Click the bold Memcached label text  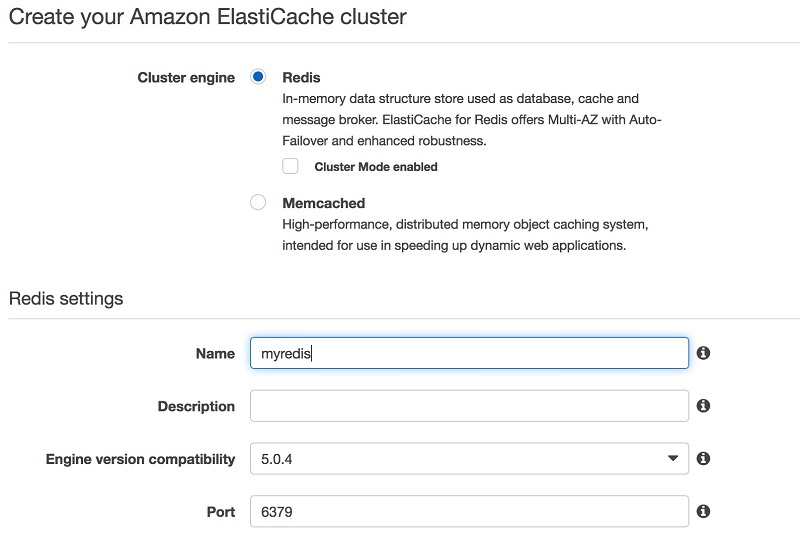point(323,203)
